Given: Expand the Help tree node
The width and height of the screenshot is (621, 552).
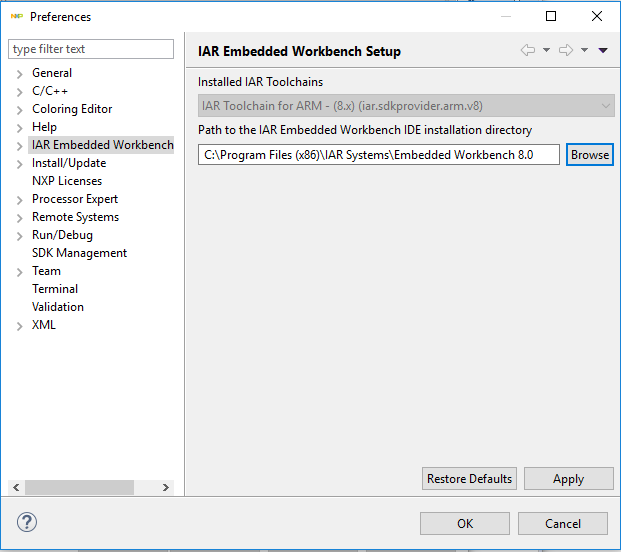Looking at the screenshot, I should [x=19, y=128].
